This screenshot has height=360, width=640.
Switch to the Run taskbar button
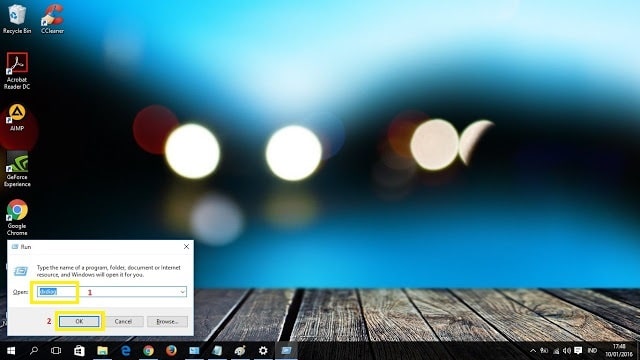(287, 351)
